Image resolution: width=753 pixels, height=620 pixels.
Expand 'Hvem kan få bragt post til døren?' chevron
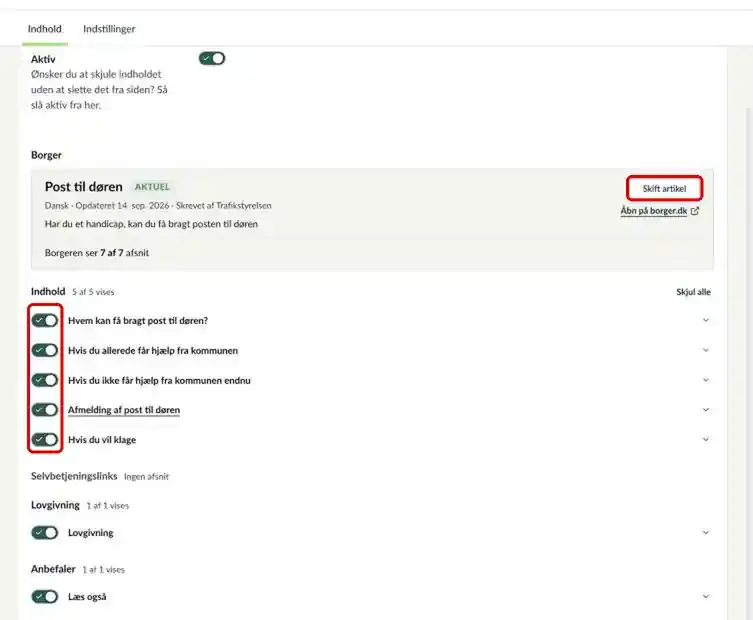click(705, 320)
